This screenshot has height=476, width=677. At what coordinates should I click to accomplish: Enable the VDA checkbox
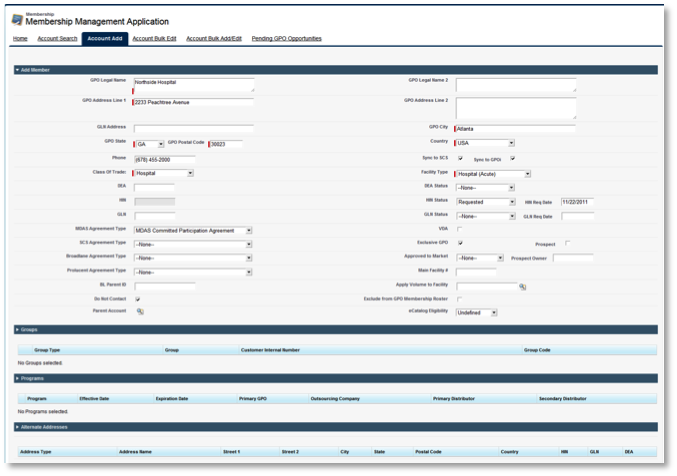pyautogui.click(x=459, y=229)
